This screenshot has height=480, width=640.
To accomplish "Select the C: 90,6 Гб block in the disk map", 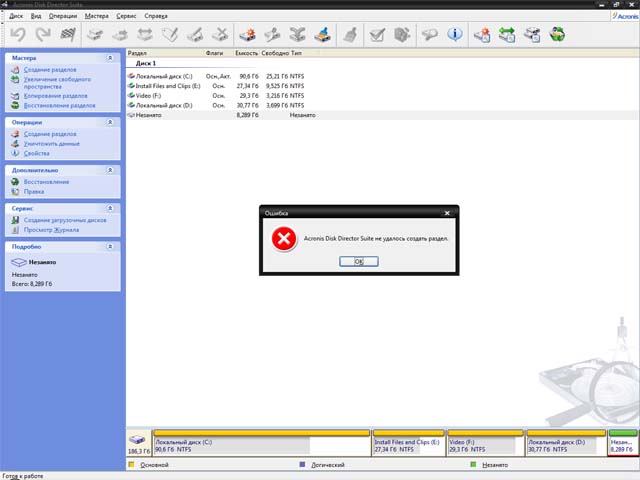I will [262, 443].
